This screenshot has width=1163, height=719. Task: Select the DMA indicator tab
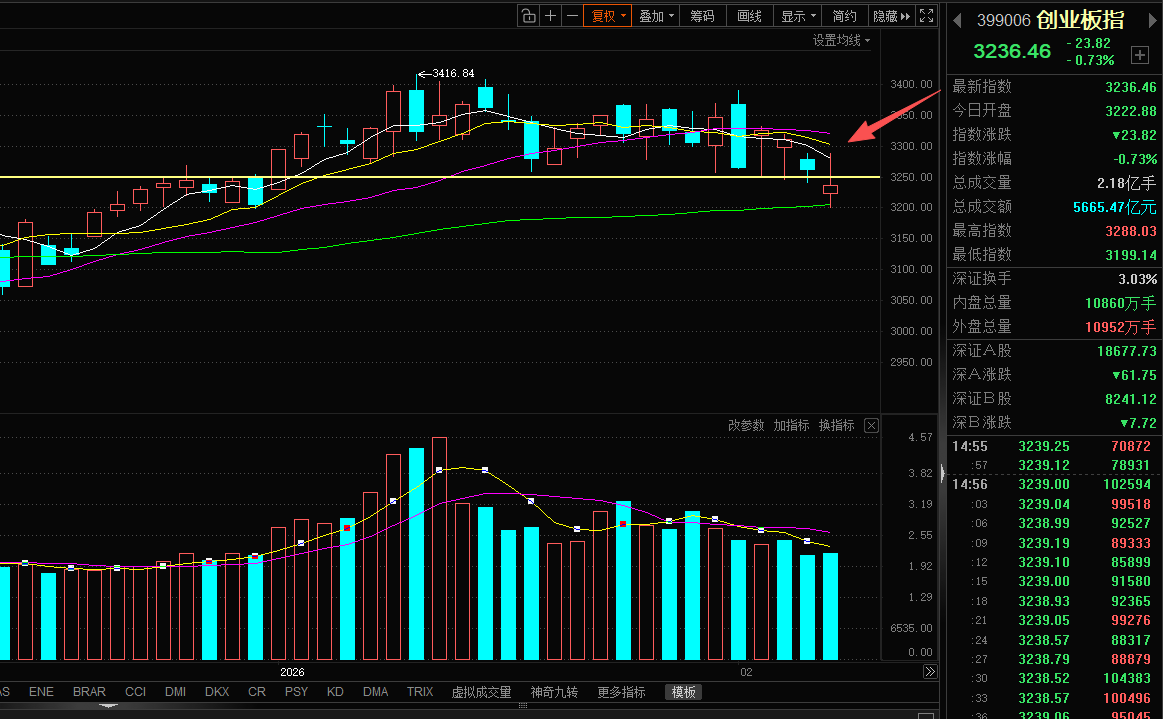click(x=375, y=692)
